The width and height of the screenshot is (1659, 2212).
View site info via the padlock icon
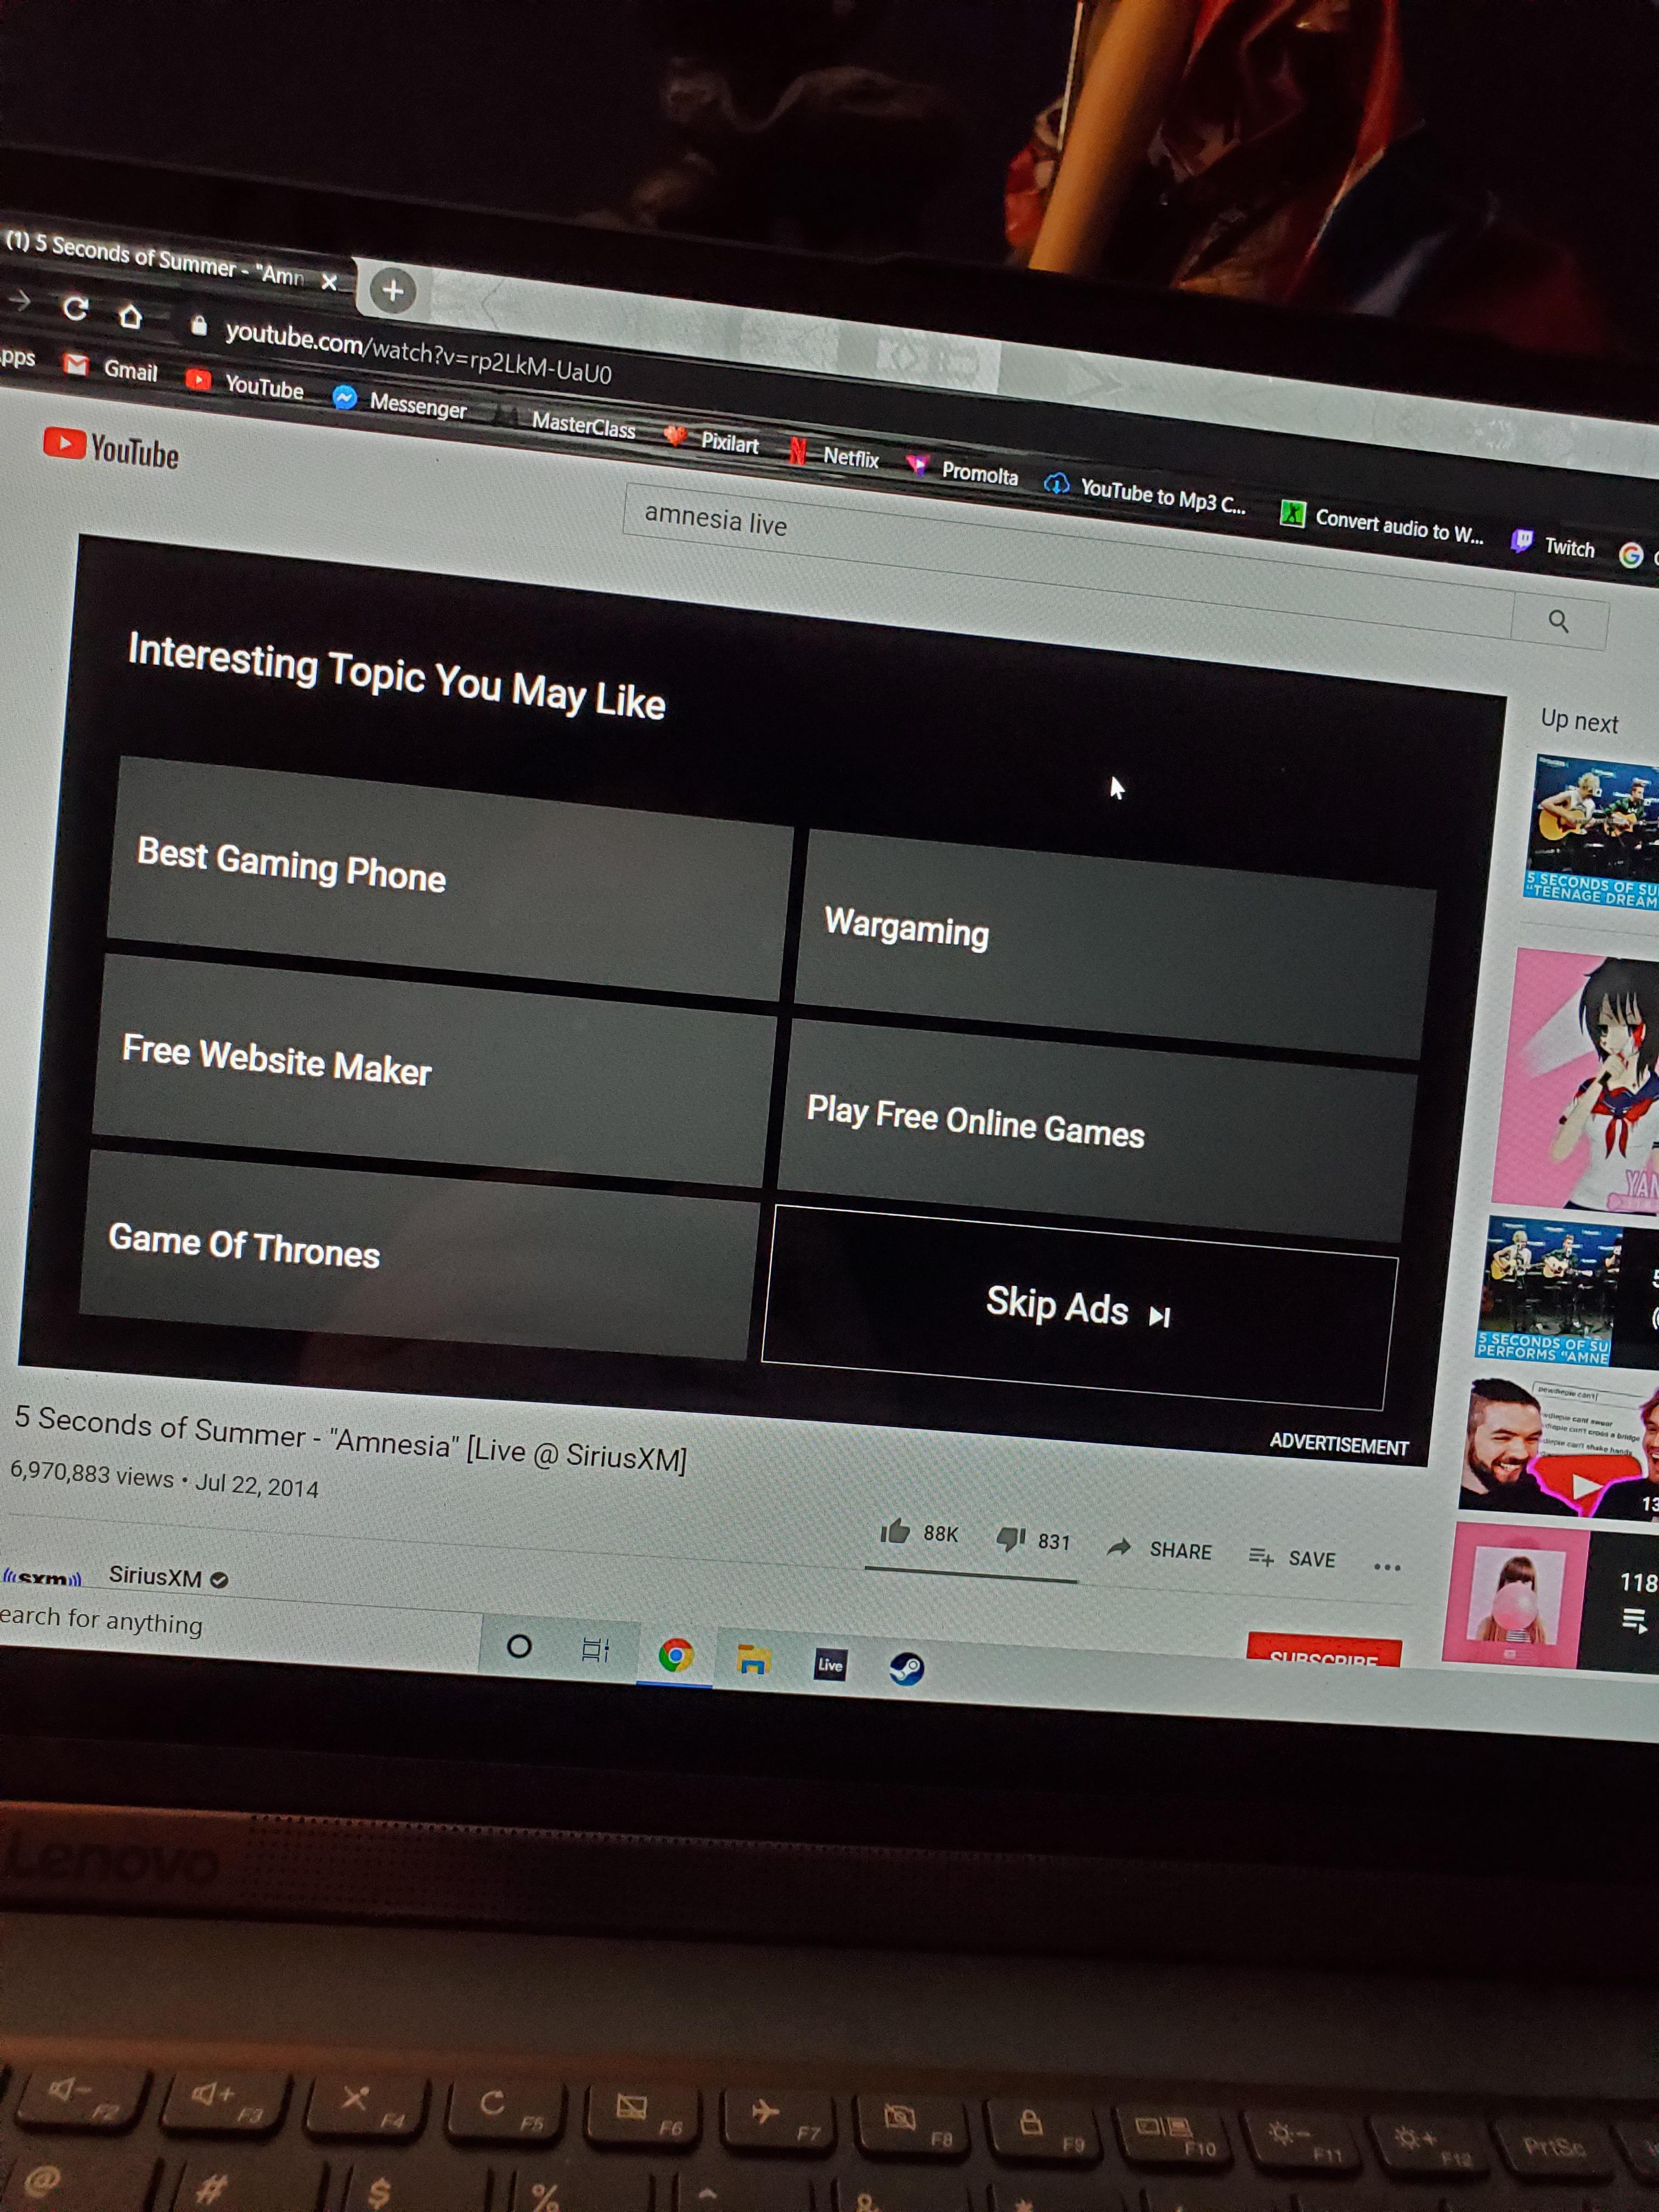(x=198, y=325)
